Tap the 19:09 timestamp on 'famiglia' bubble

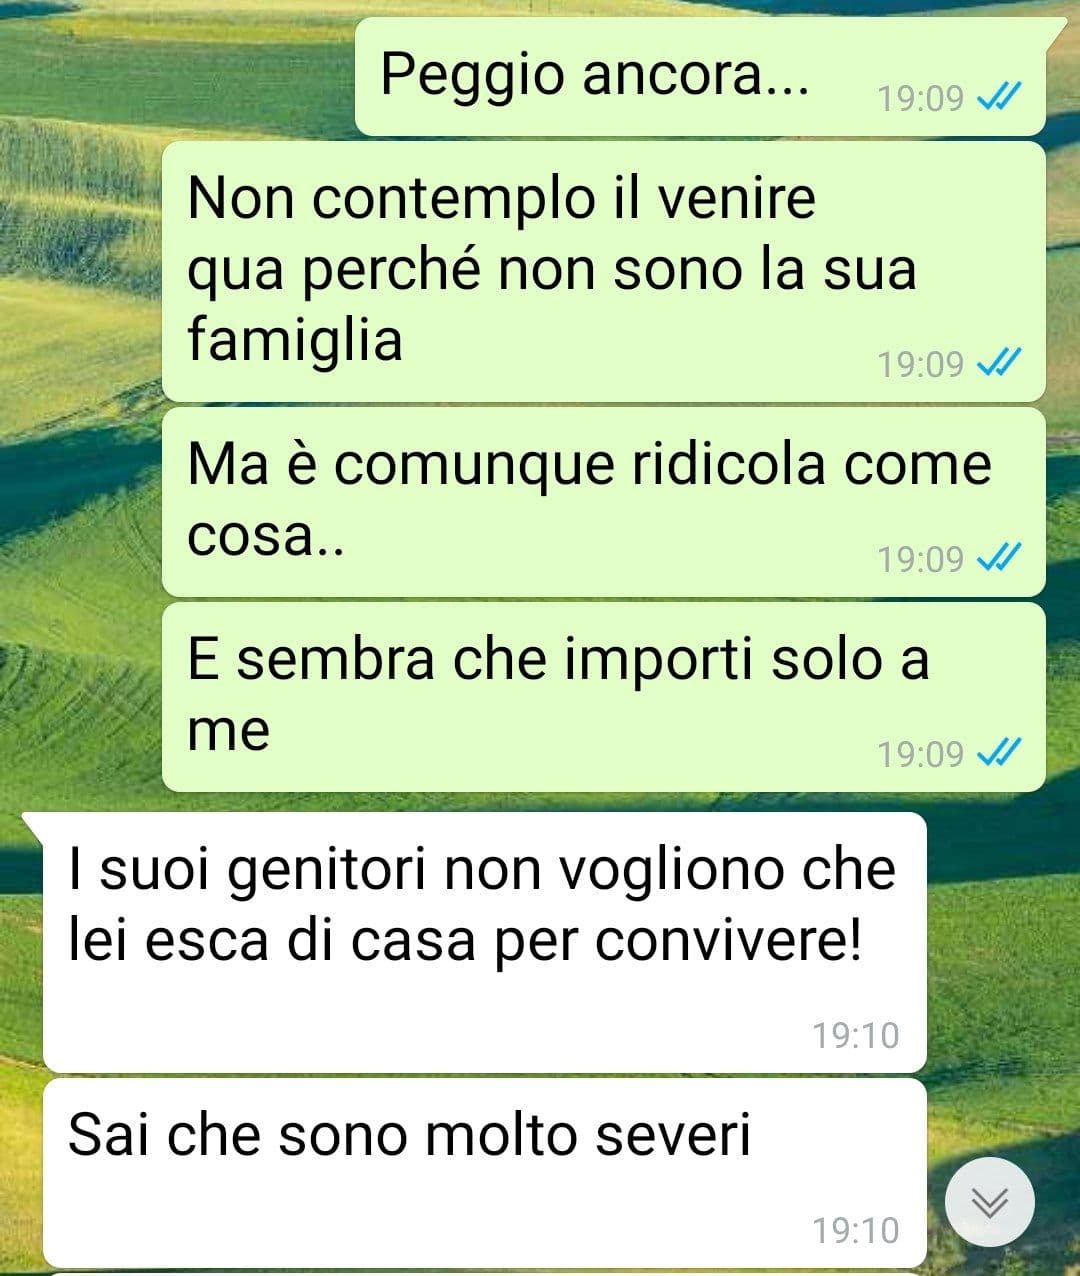[921, 364]
